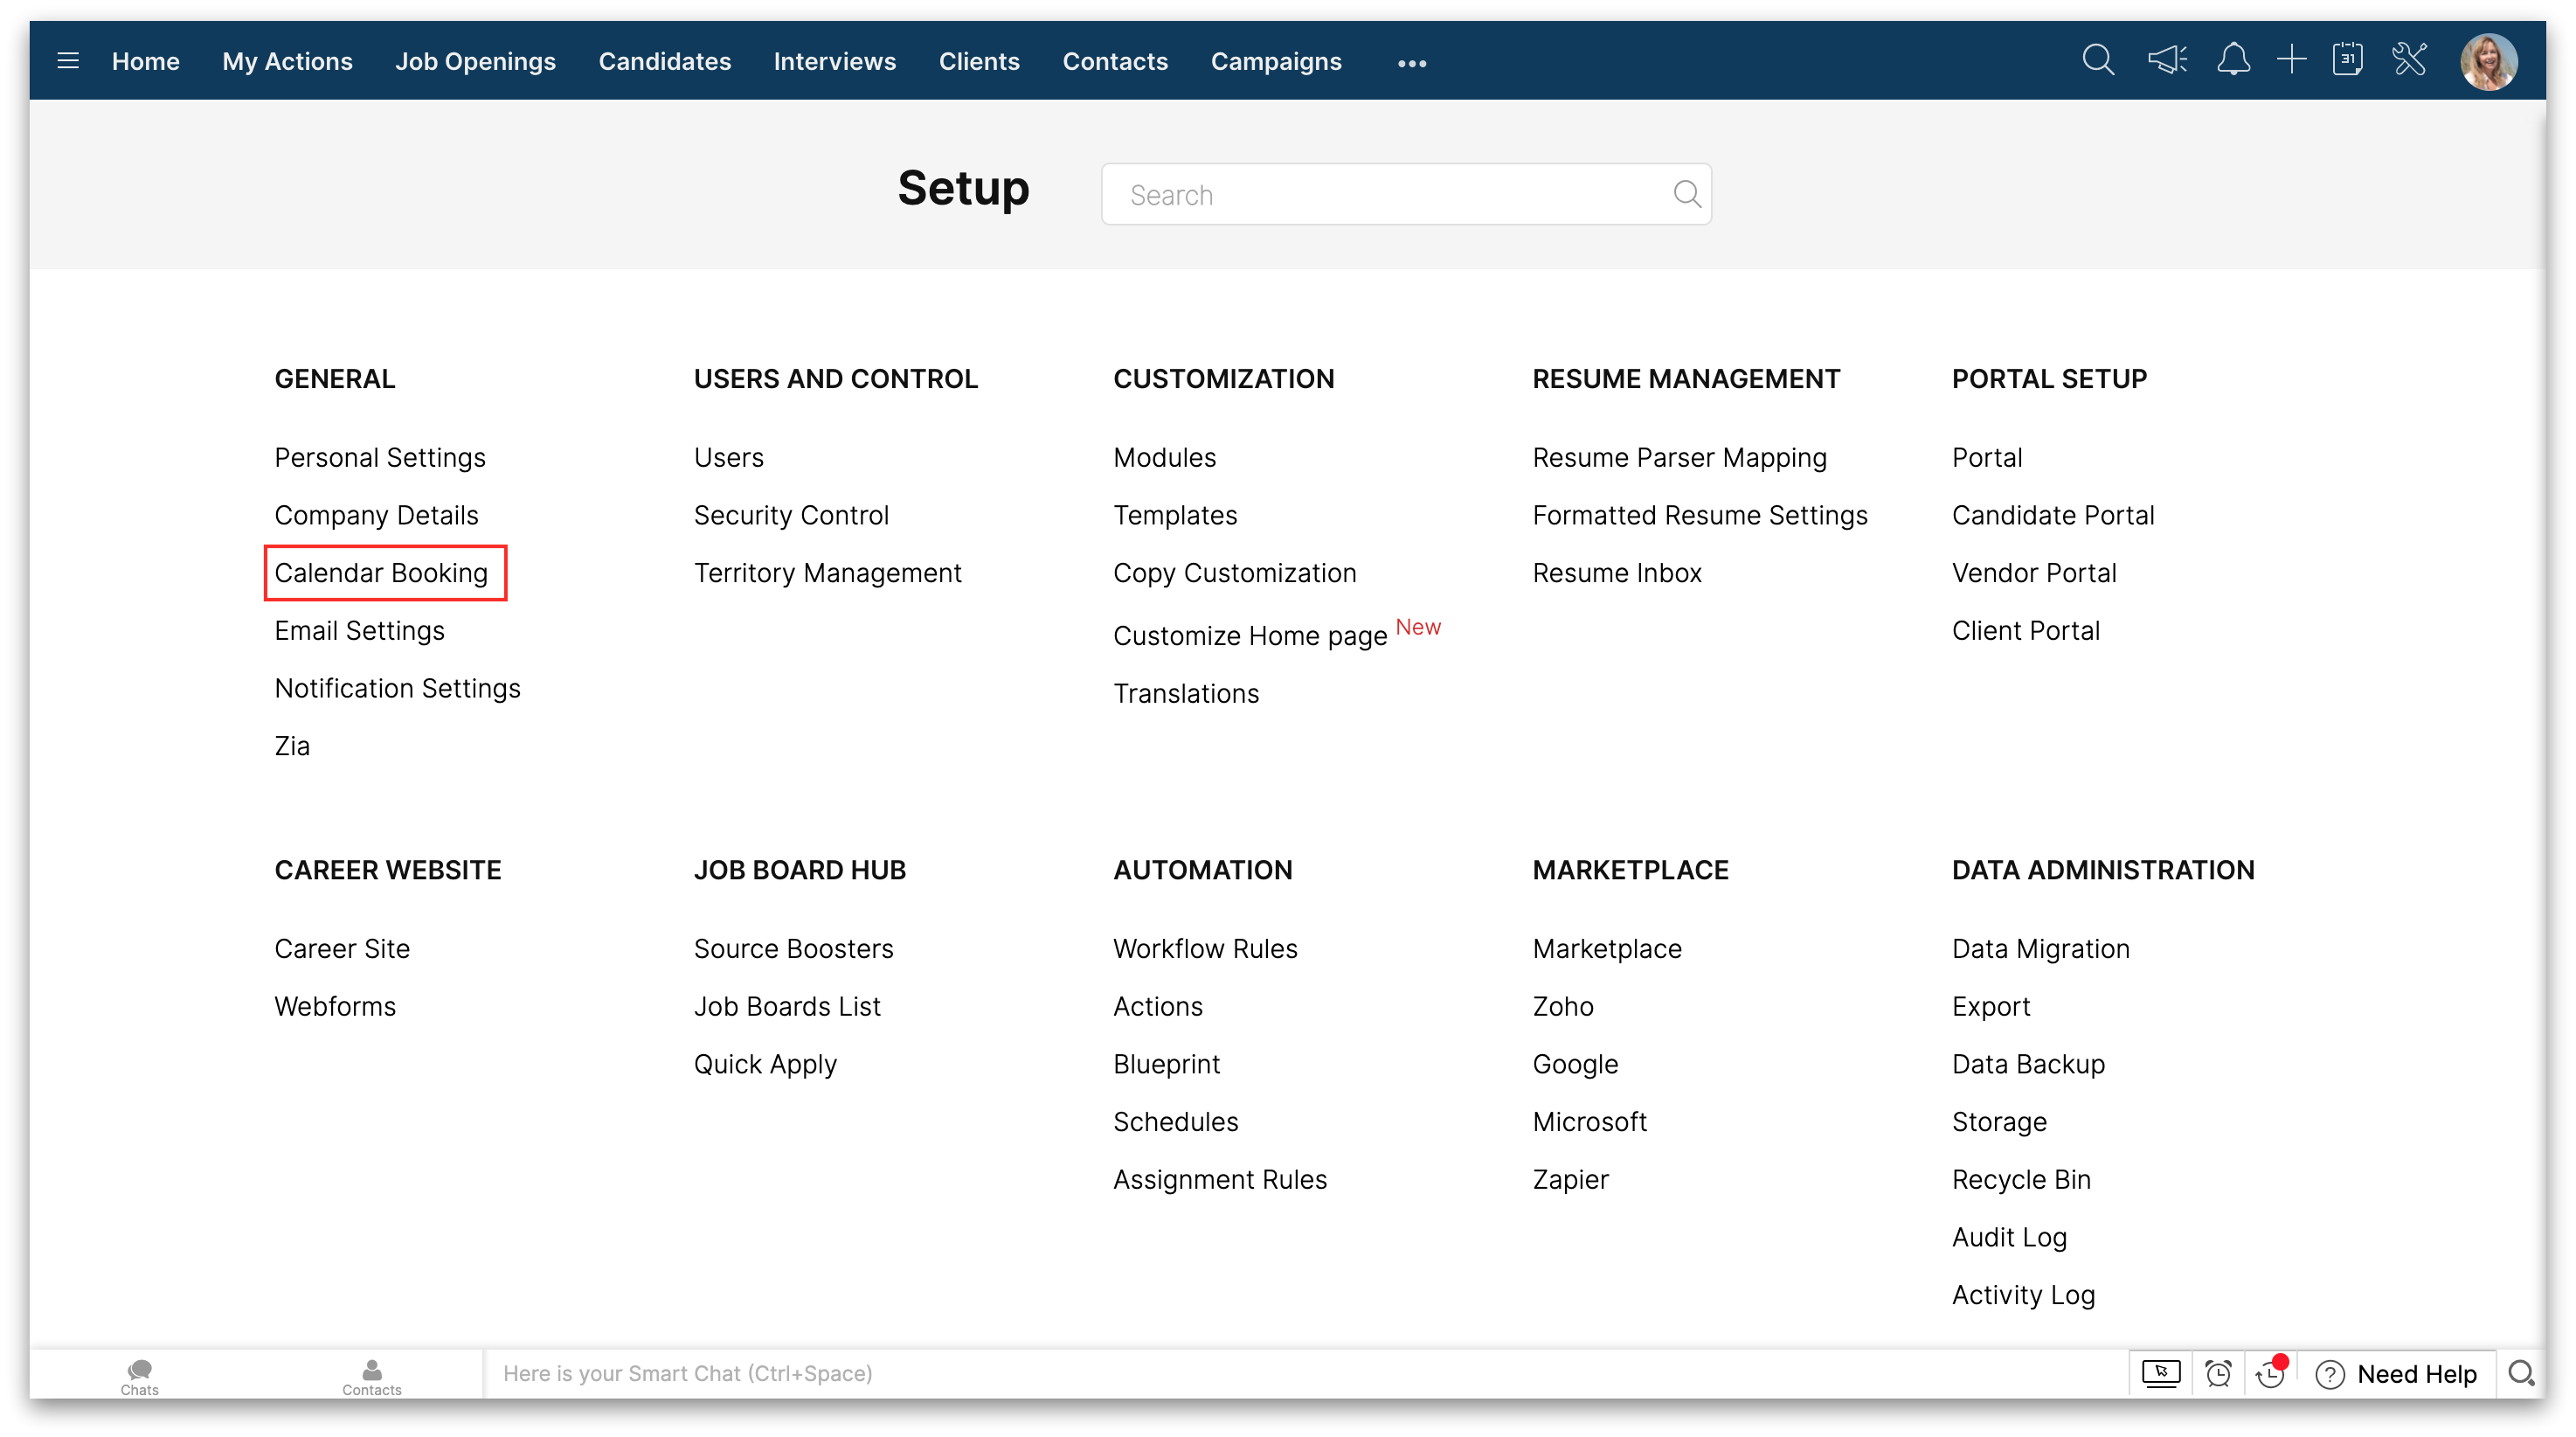Switch to the Candidates tab
Image resolution: width=2576 pixels, height=1437 pixels.
(x=664, y=61)
